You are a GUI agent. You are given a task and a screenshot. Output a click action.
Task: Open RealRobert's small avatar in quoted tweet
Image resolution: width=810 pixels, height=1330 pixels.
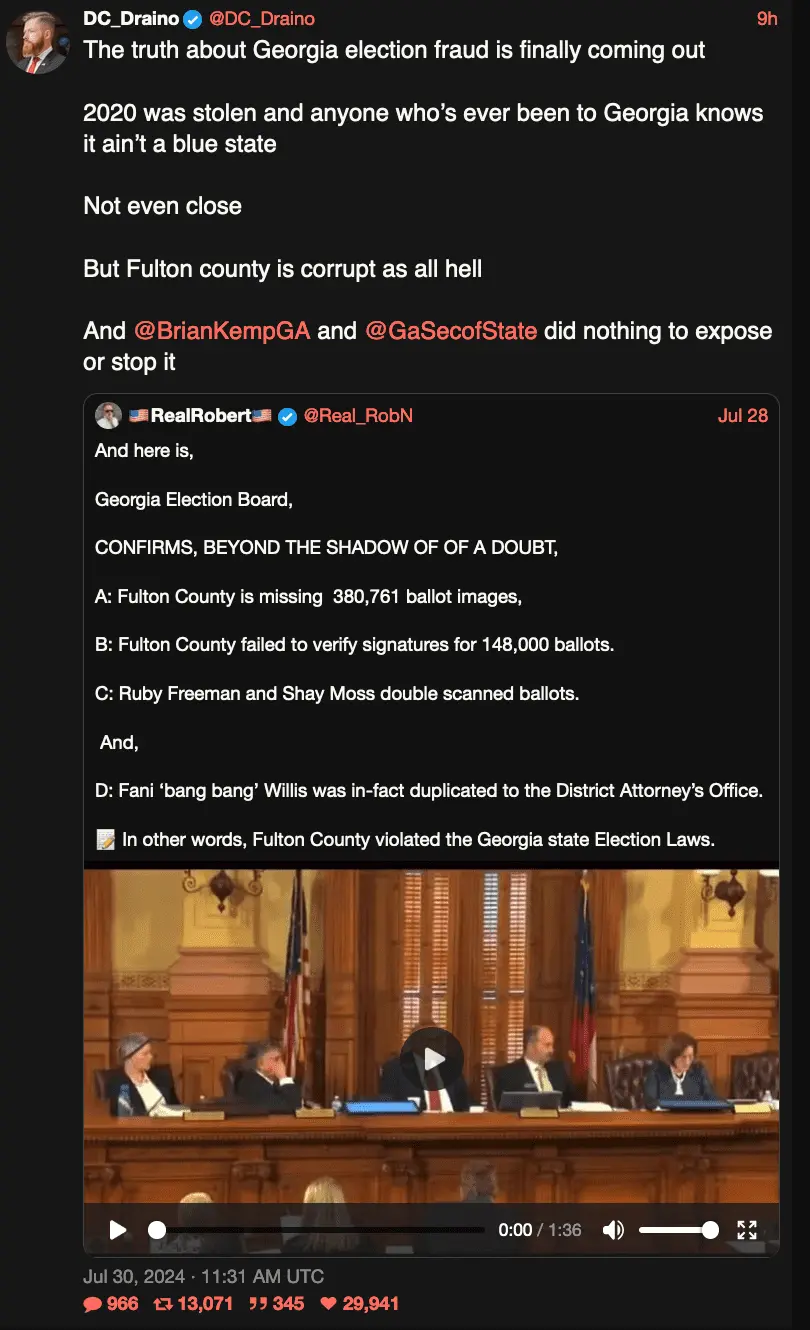[x=108, y=416]
